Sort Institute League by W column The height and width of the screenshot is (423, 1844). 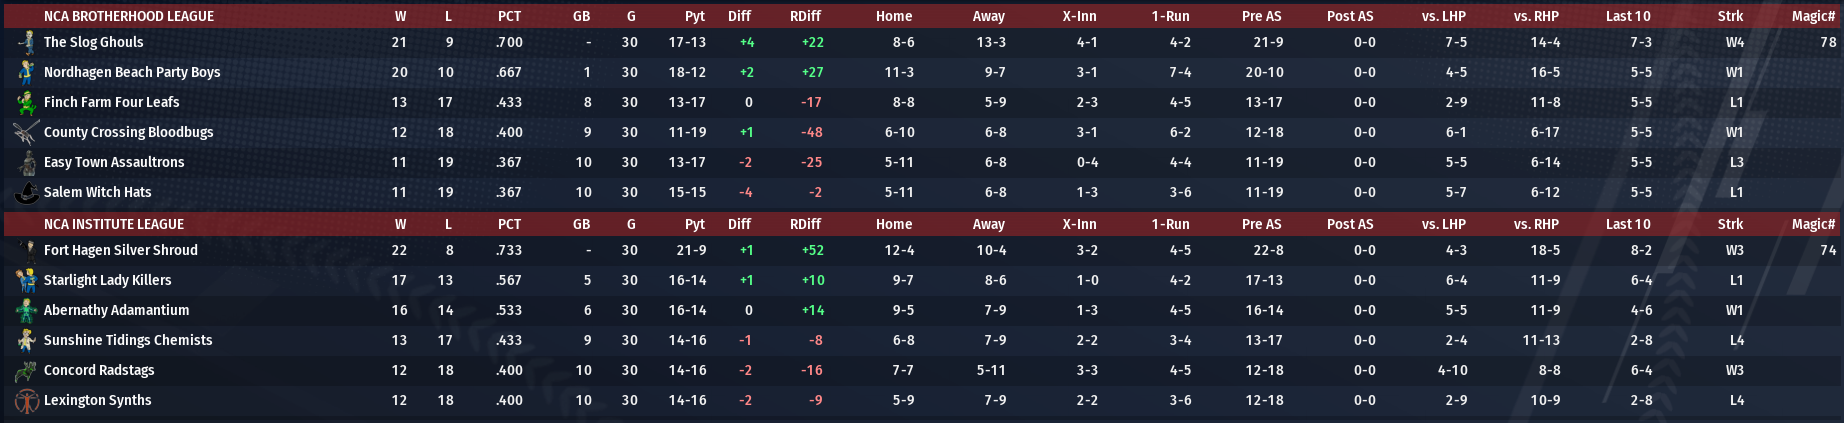pos(400,224)
